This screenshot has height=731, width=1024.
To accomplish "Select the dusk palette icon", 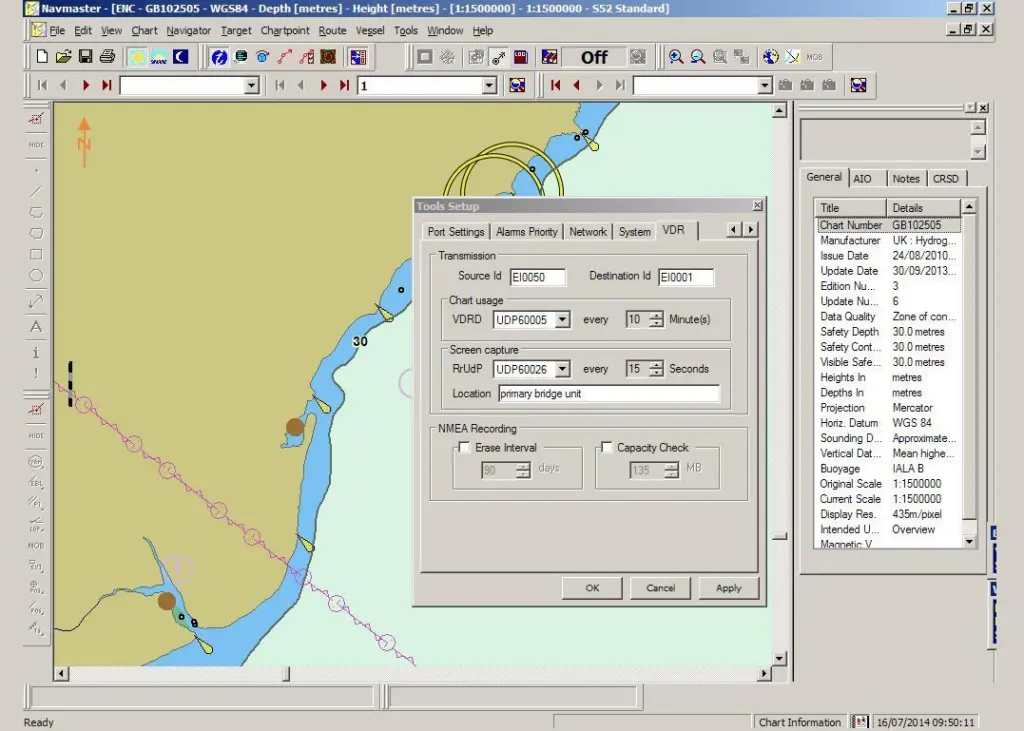I will tap(159, 57).
